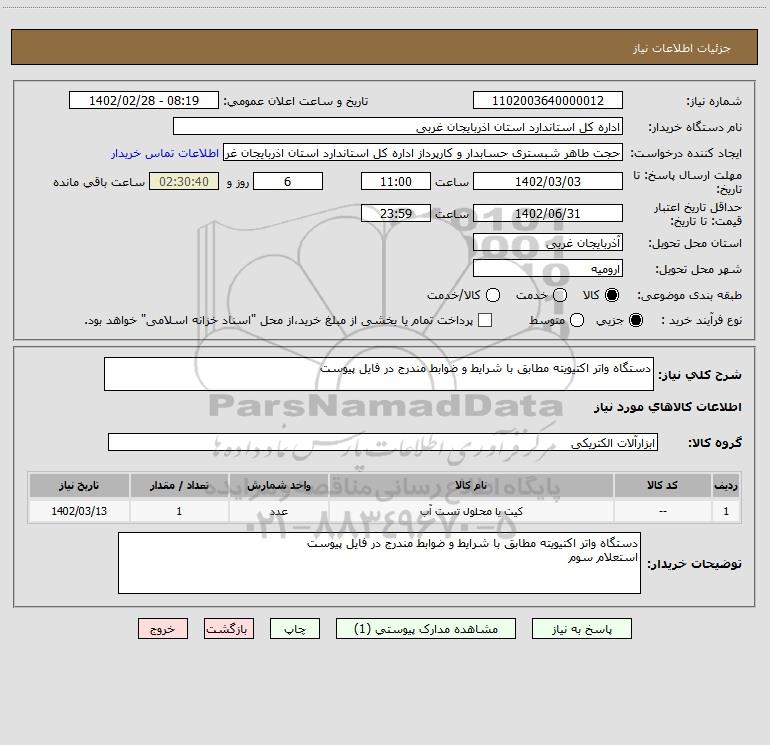Image resolution: width=770 pixels, height=745 pixels.
Task: Select the متوسط purchase type radio
Action: [577, 320]
